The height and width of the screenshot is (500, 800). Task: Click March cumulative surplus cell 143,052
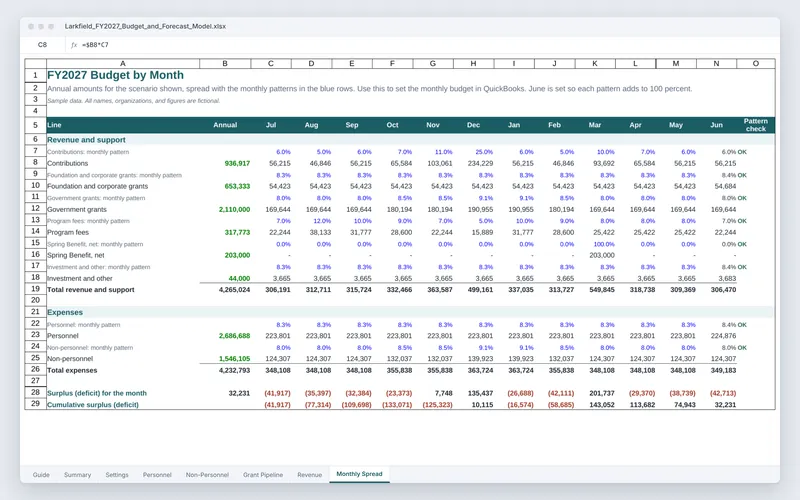click(x=602, y=405)
